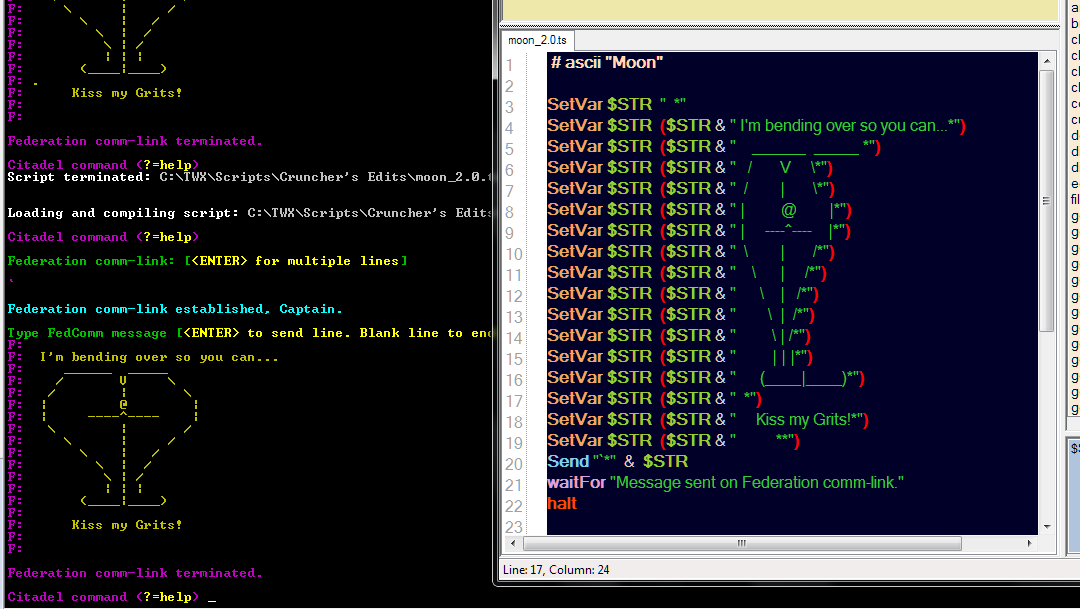This screenshot has height=609, width=1080.
Task: Click the up arrow on editor's vertical scrollbar
Action: coord(1048,60)
